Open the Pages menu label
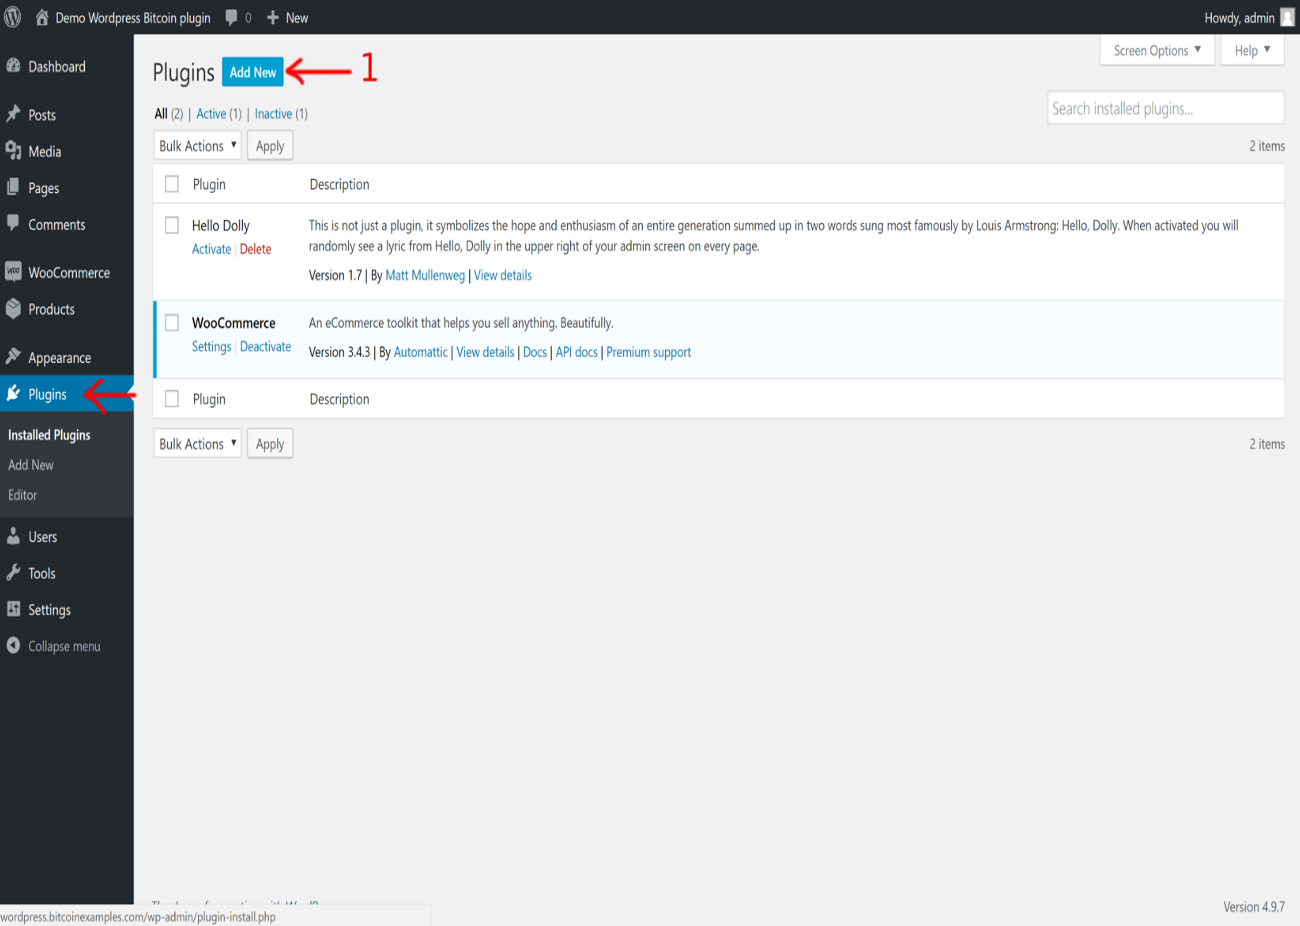Viewport: 1300px width, 926px height. (44, 188)
